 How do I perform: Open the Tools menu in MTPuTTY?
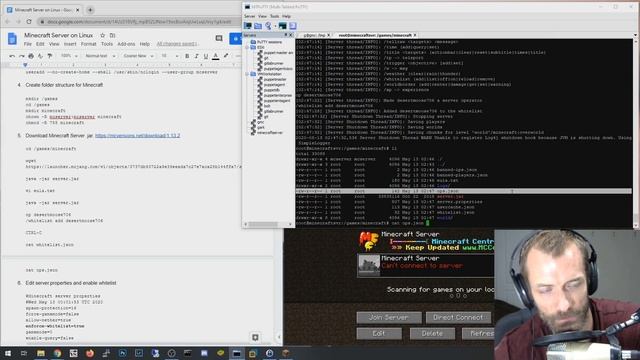(x=274, y=16)
